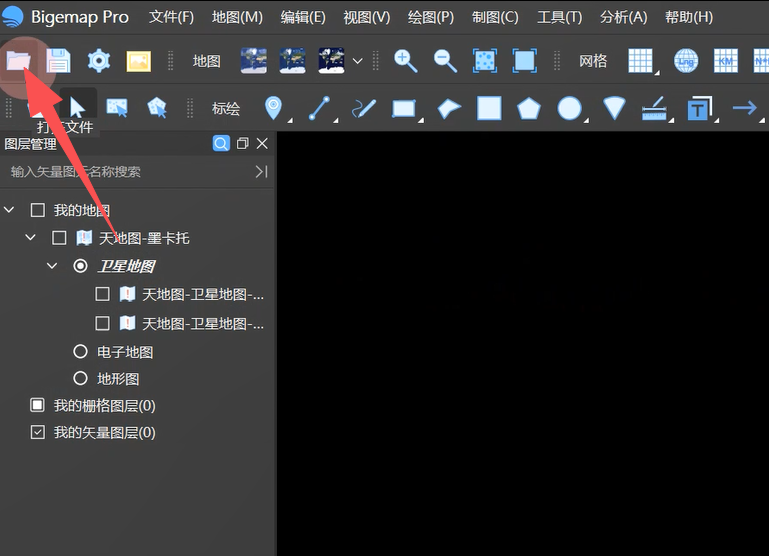769x556 pixels.
Task: Toggle 我的栅格图层(0) checkbox
Action: (x=38, y=405)
